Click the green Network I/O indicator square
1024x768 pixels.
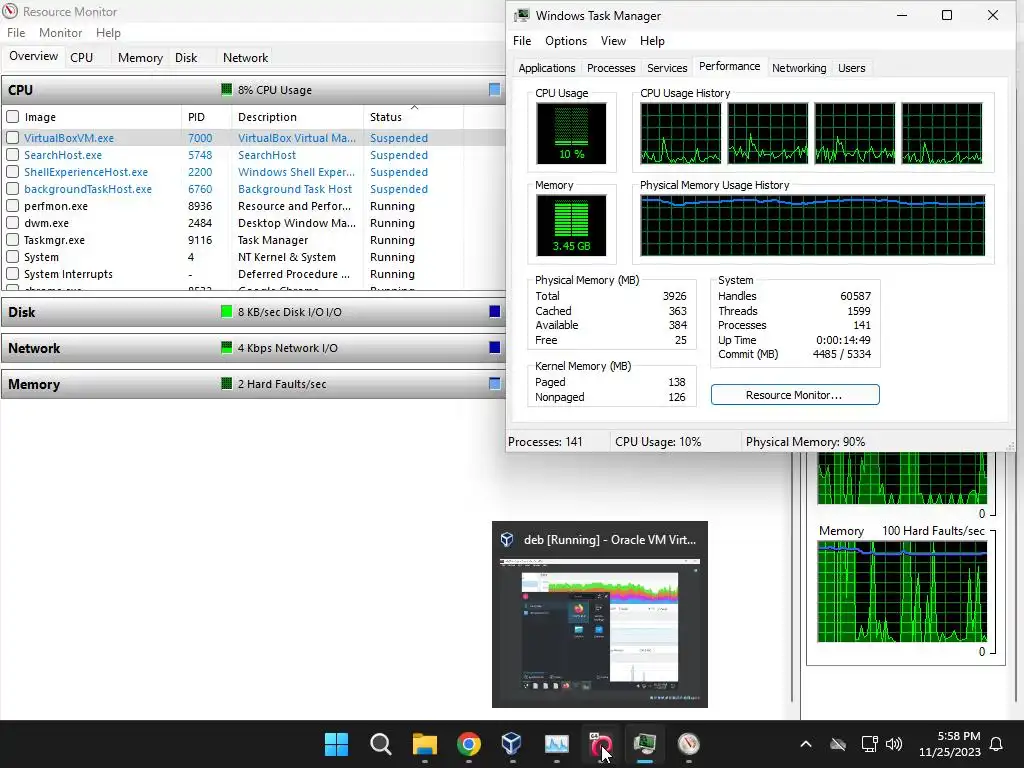coord(227,347)
